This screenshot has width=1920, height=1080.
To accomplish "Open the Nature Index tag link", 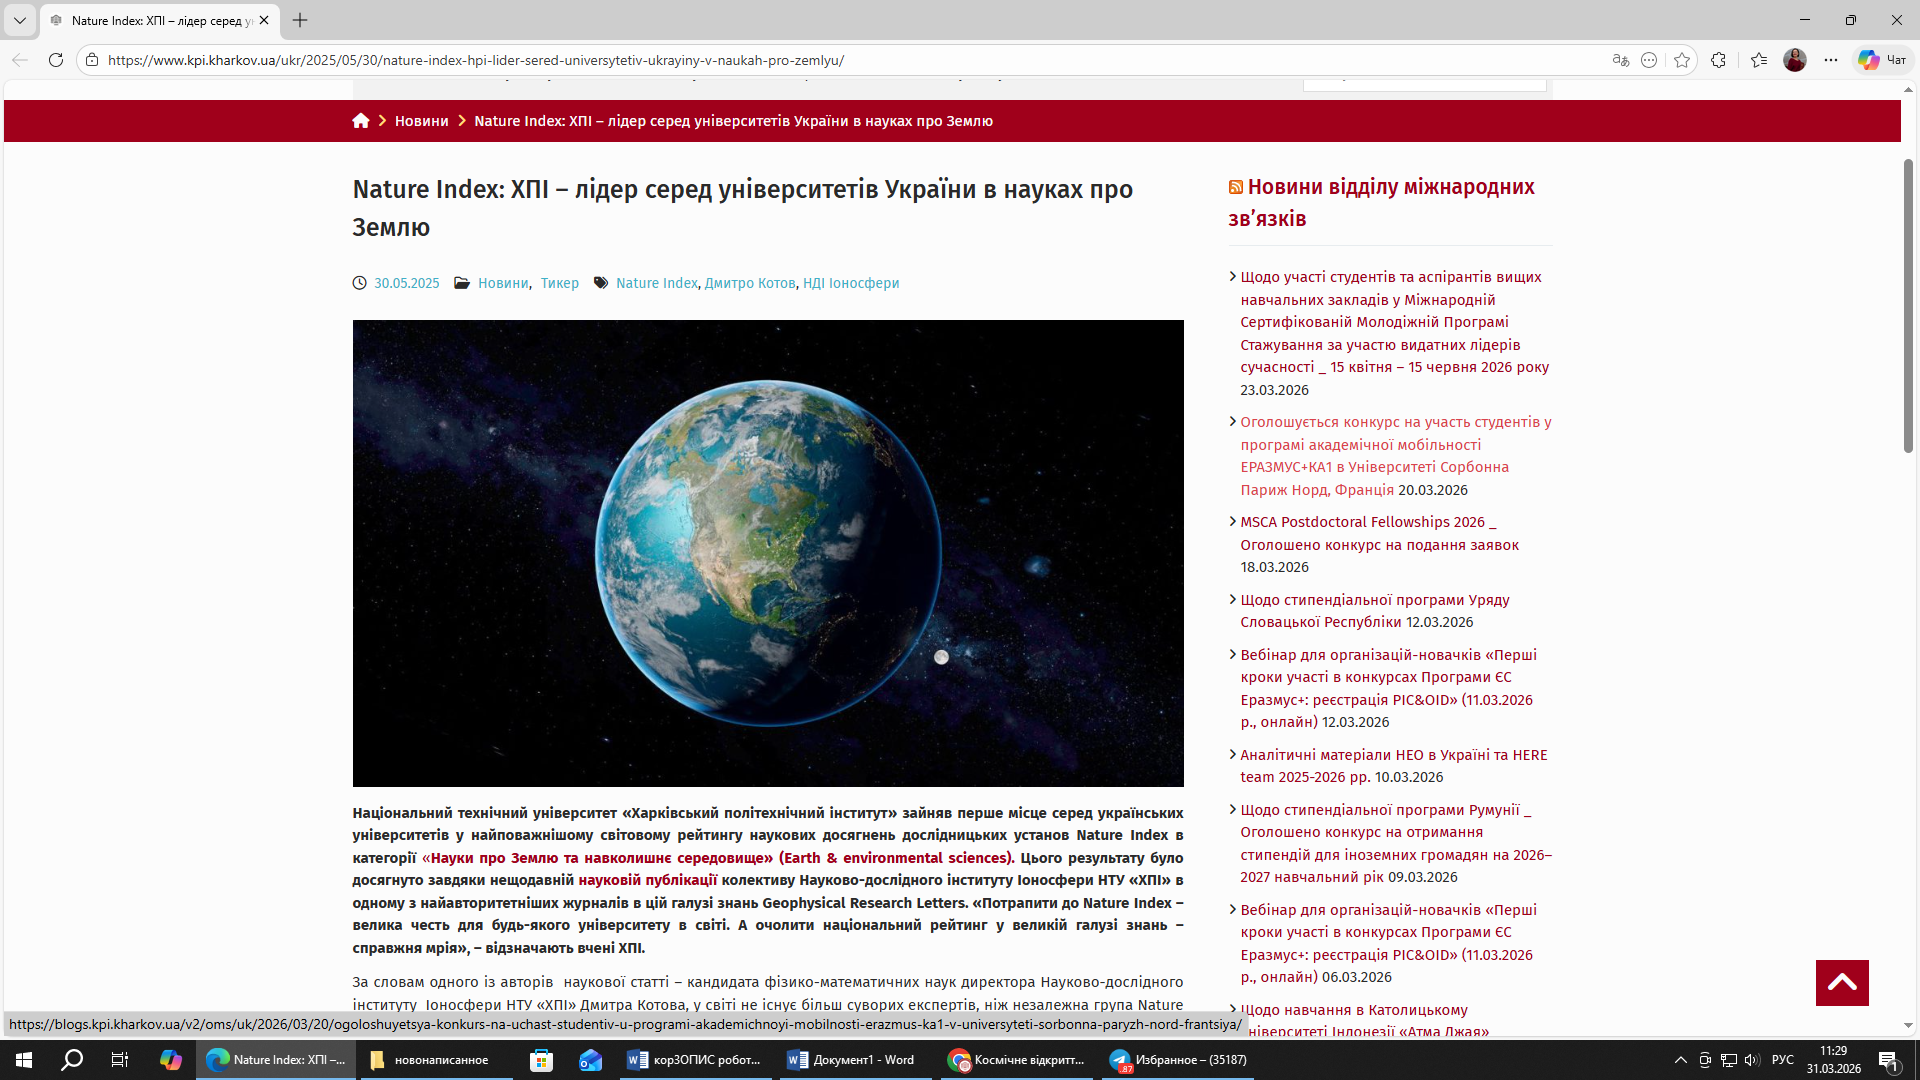I will [656, 283].
